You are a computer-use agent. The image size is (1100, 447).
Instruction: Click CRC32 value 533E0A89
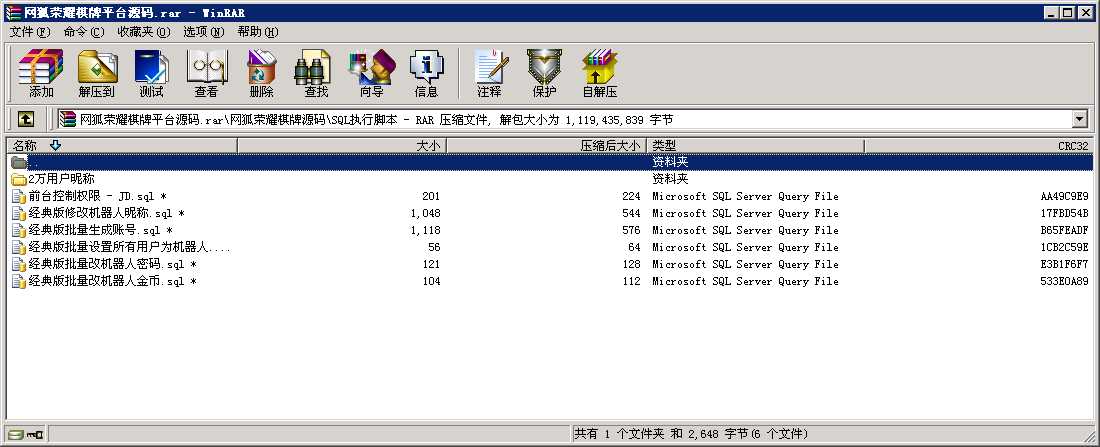pyautogui.click(x=1064, y=281)
